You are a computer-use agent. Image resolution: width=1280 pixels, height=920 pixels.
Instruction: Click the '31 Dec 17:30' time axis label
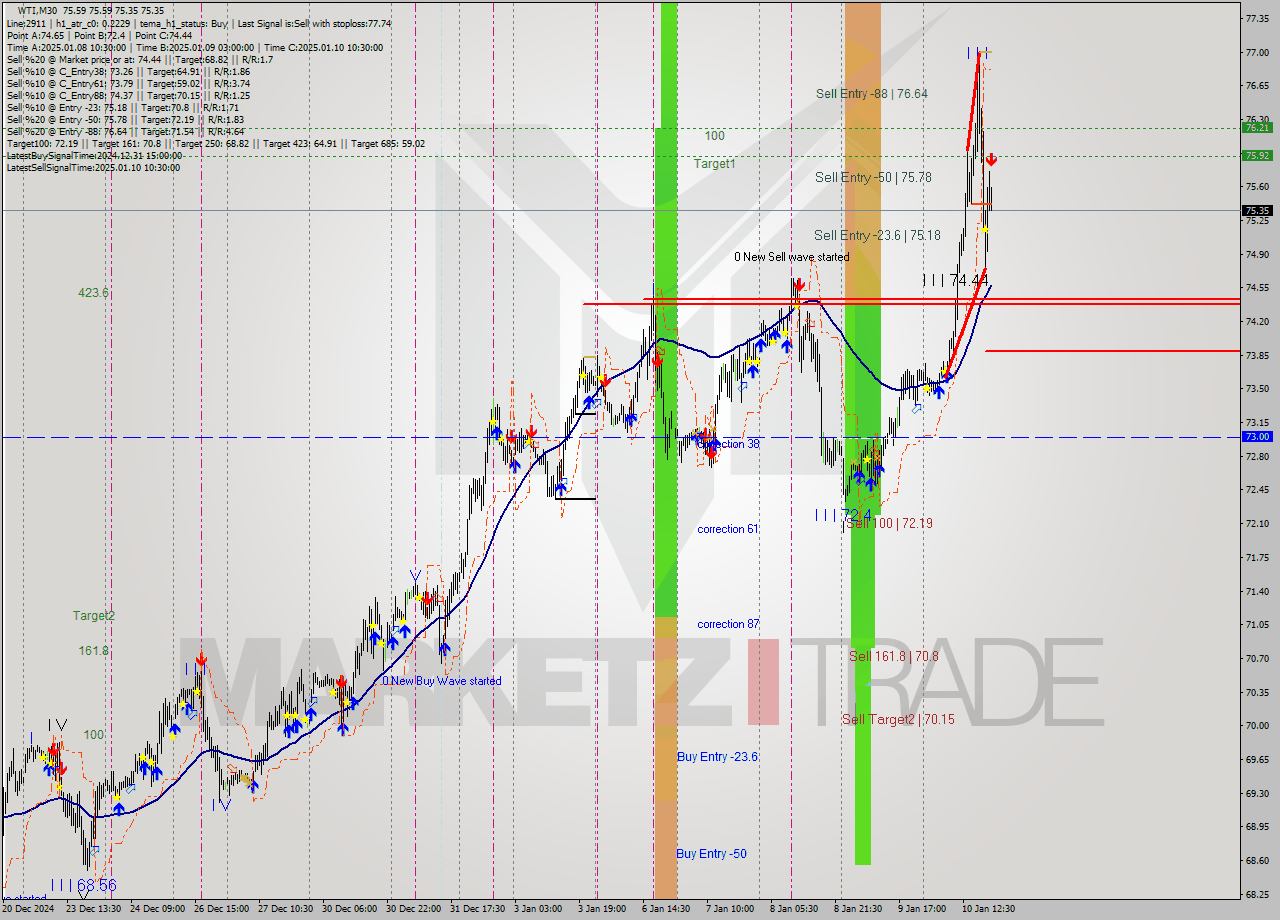tap(479, 909)
